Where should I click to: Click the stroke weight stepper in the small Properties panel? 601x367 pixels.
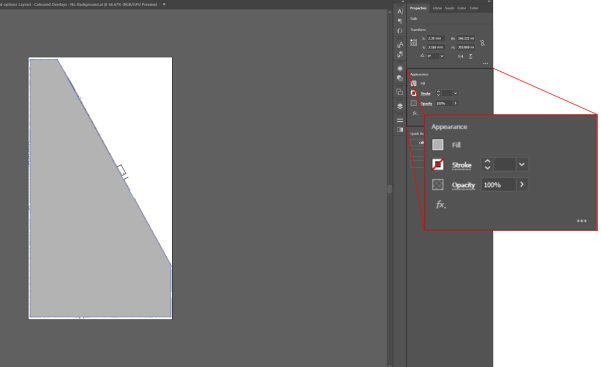(x=438, y=93)
